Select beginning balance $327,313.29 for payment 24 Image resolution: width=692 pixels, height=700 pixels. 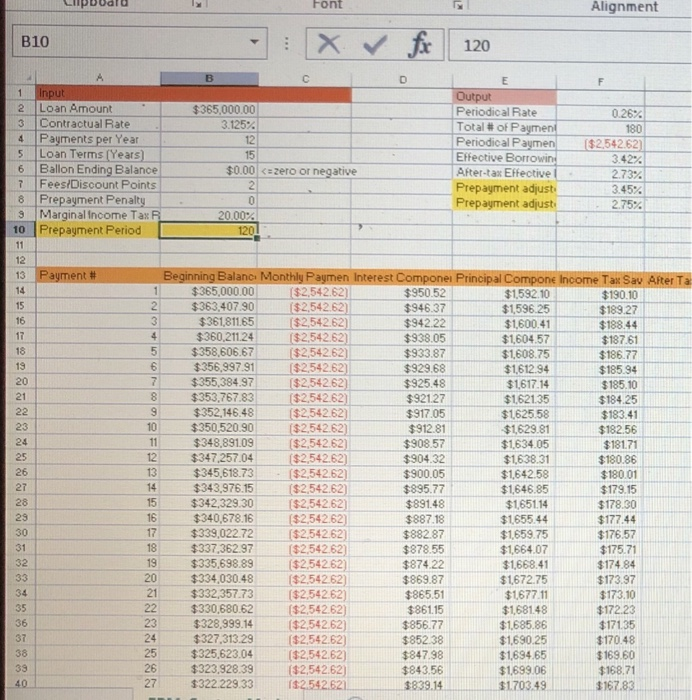point(209,639)
